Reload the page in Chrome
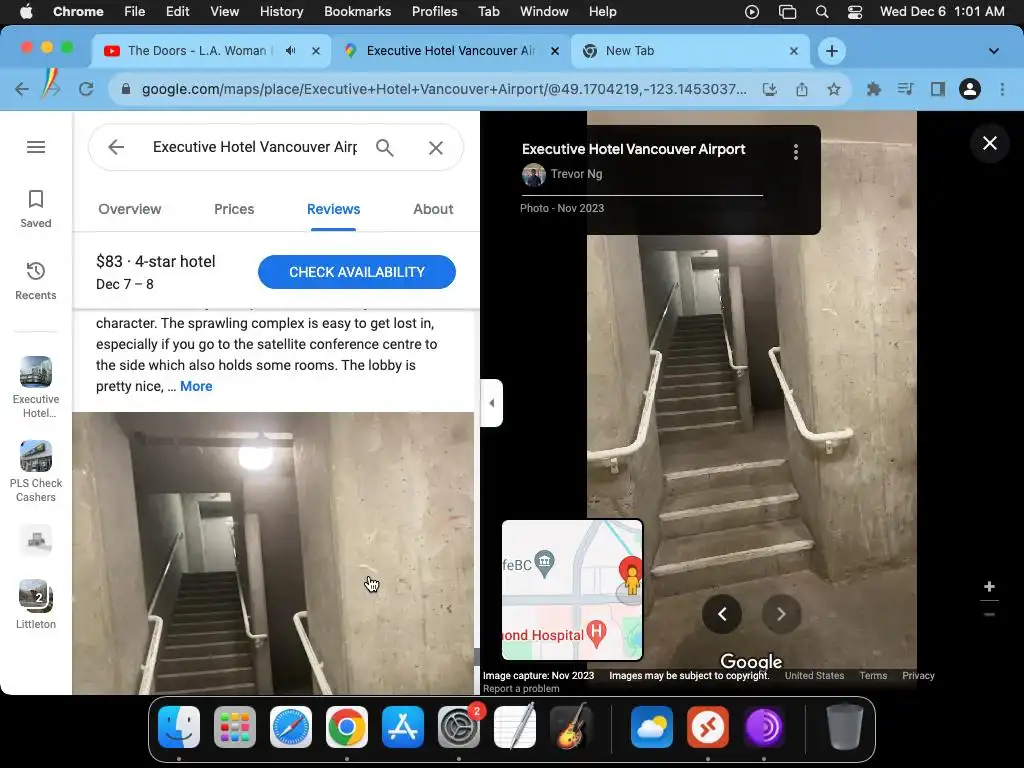 click(86, 89)
